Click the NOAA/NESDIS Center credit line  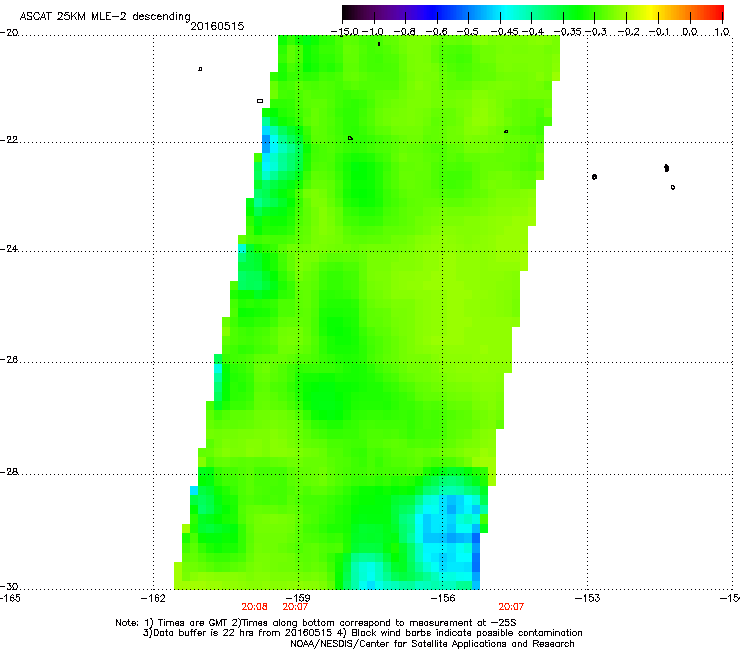coord(432,644)
